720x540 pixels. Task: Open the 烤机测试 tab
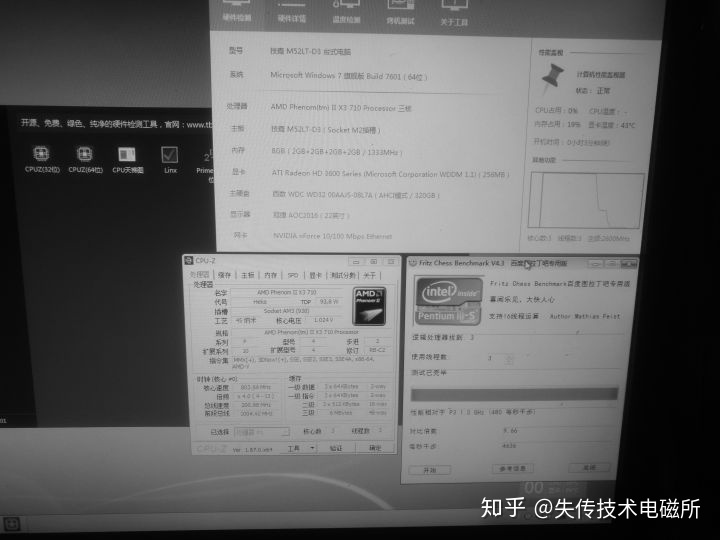click(400, 14)
